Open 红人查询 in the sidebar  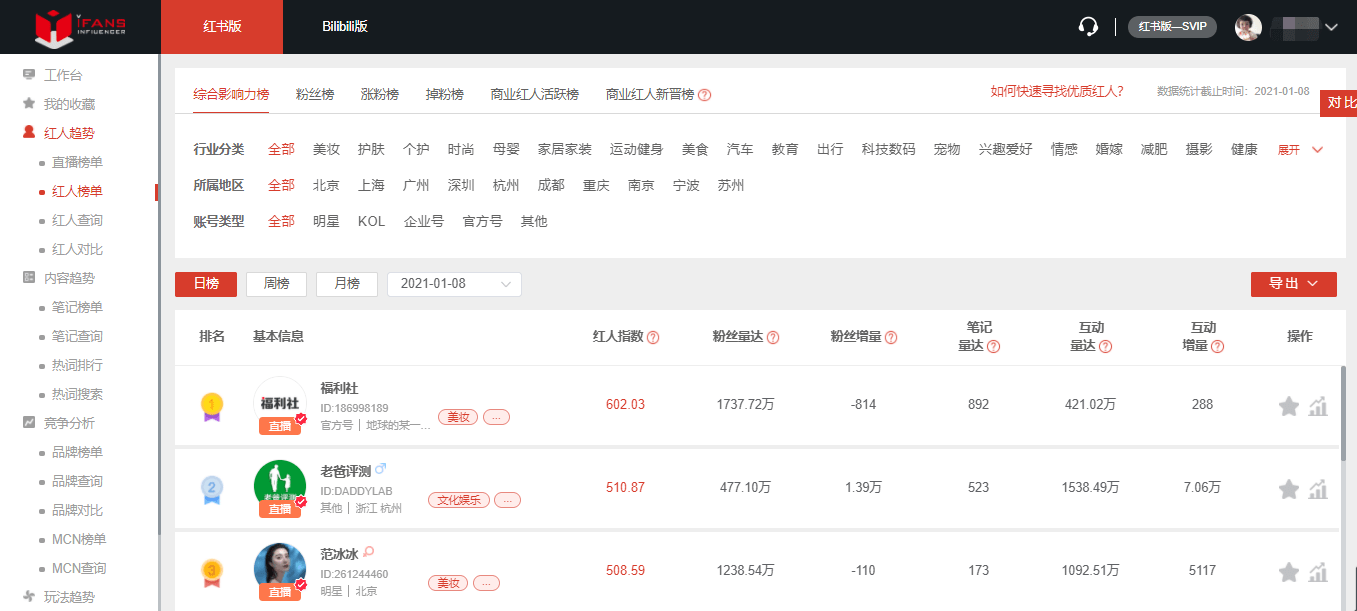pos(77,220)
